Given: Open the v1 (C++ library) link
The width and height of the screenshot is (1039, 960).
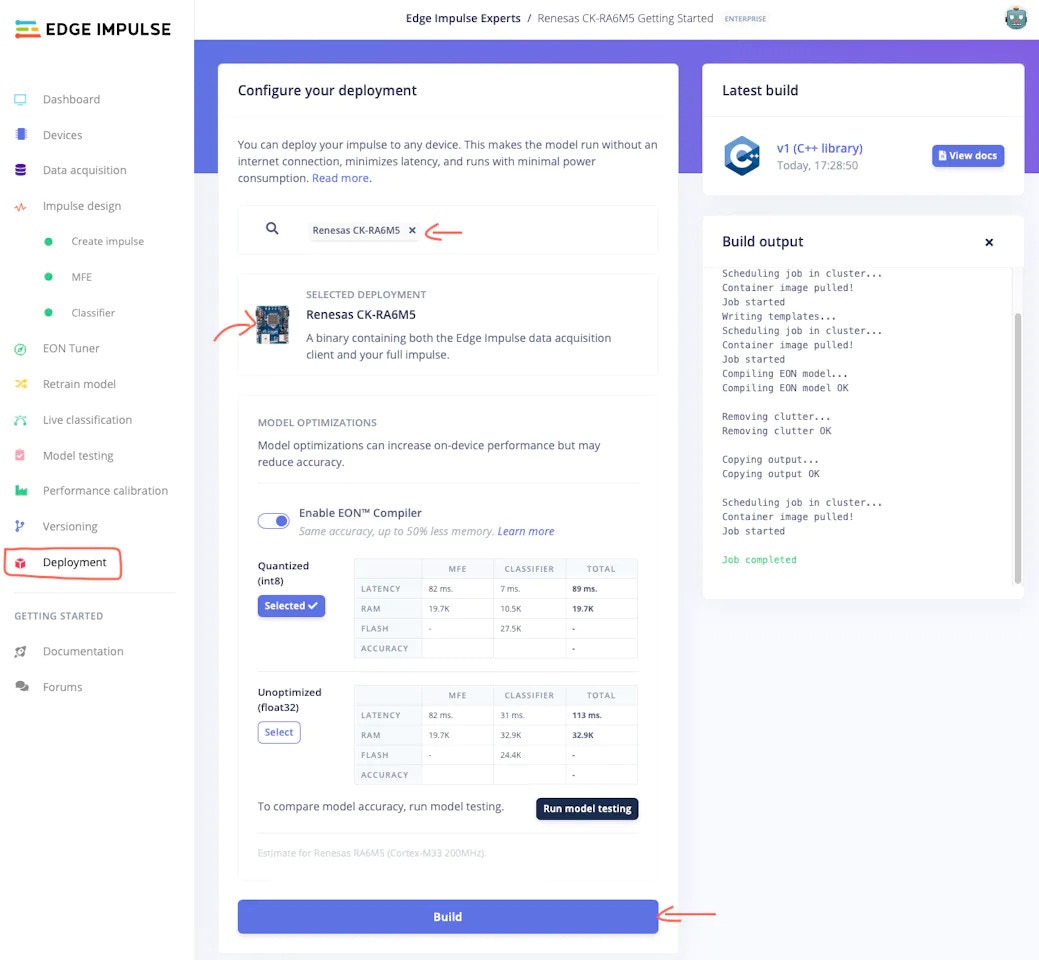Looking at the screenshot, I should (x=820, y=148).
